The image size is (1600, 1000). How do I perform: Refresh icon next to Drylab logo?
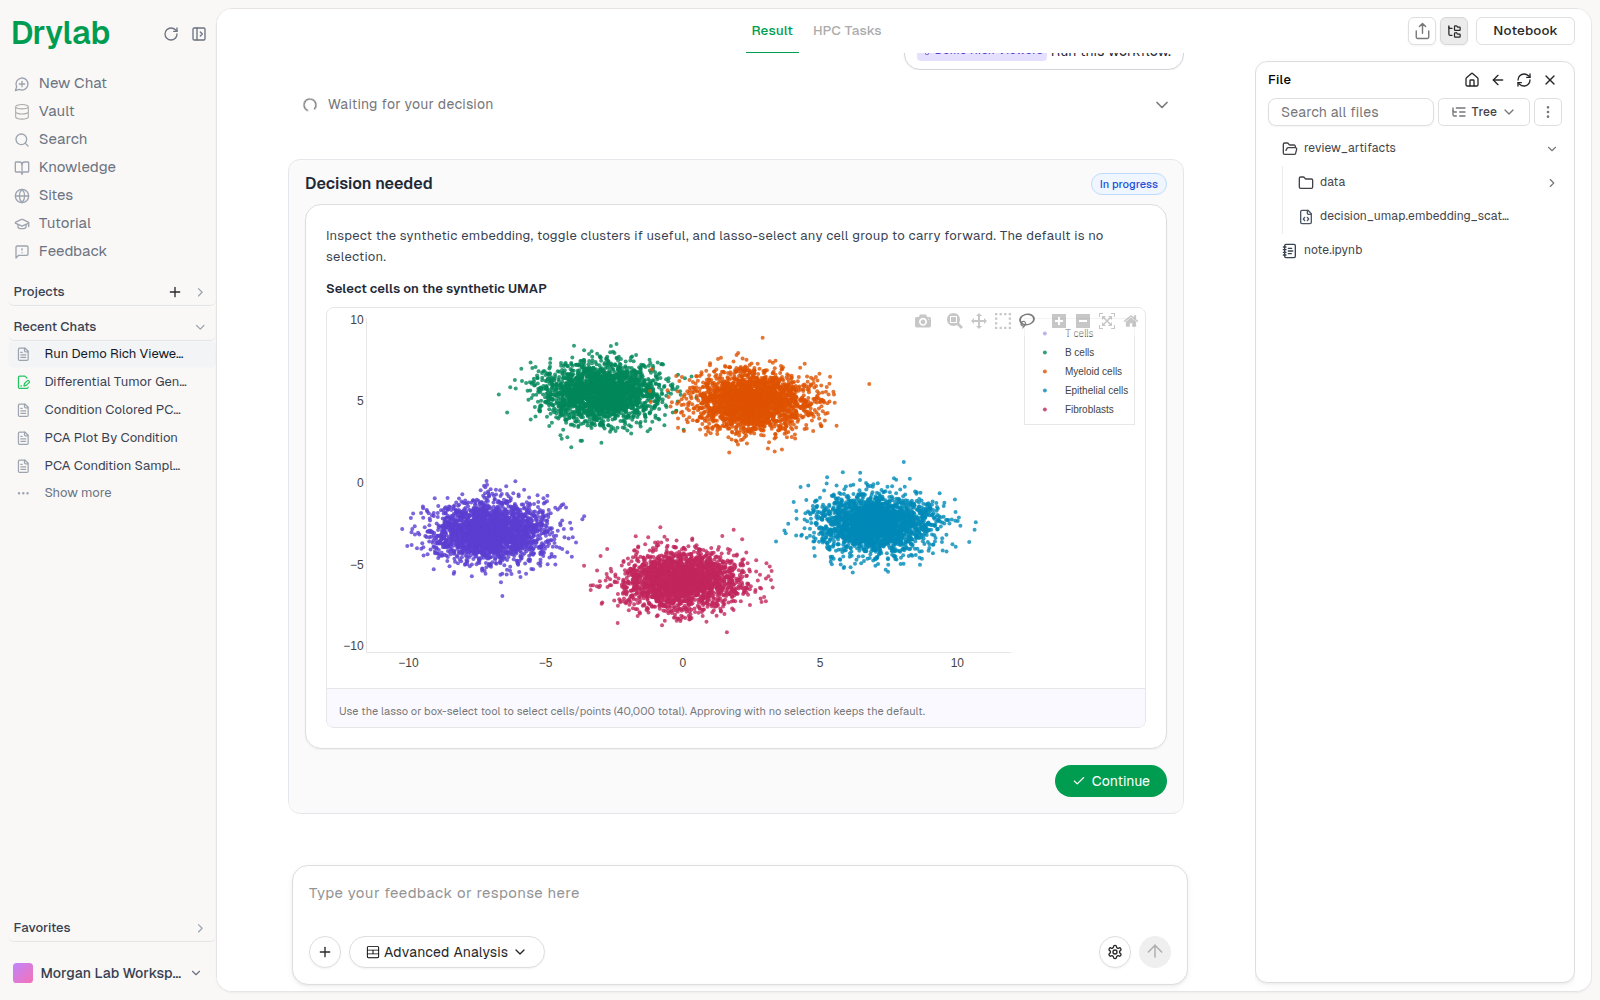[x=171, y=34]
